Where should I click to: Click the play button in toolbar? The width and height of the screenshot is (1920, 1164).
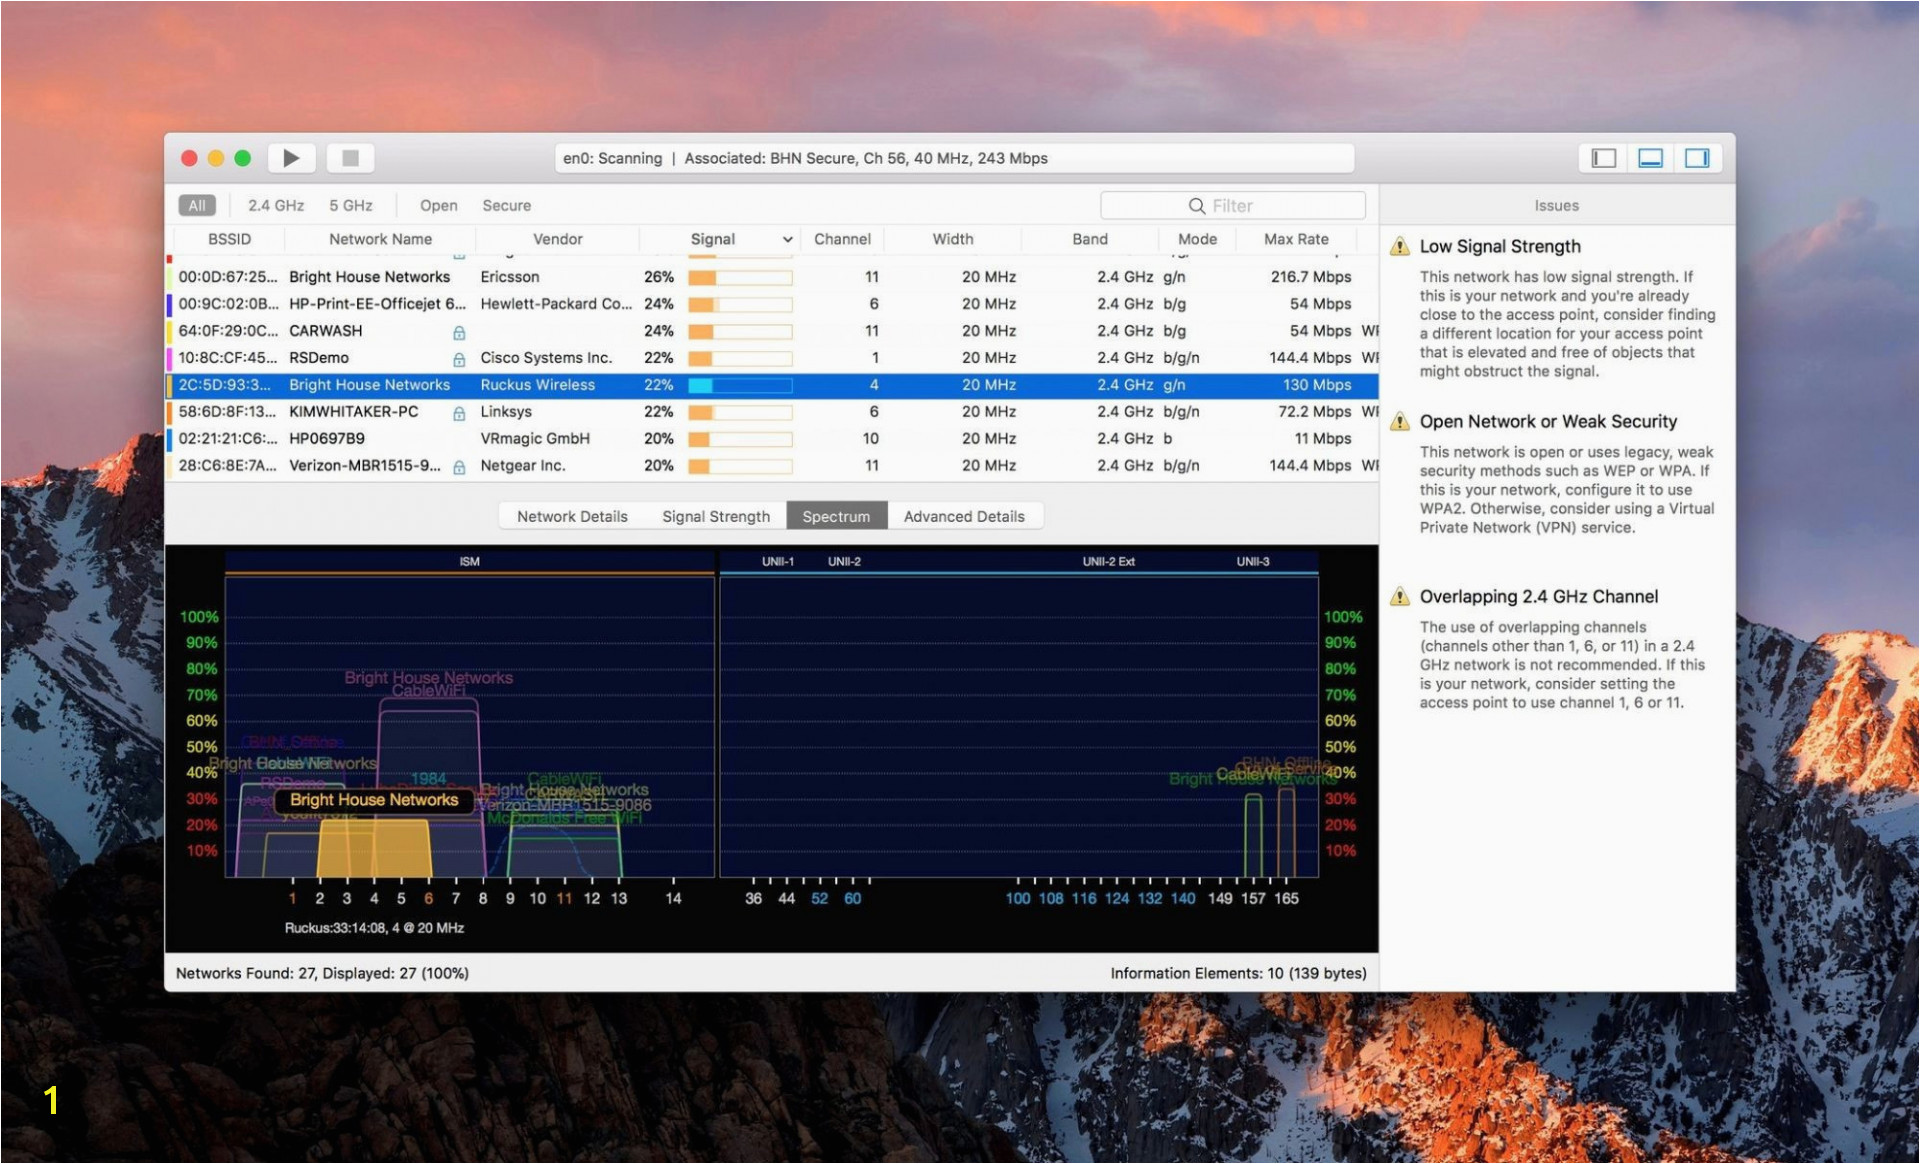(292, 156)
